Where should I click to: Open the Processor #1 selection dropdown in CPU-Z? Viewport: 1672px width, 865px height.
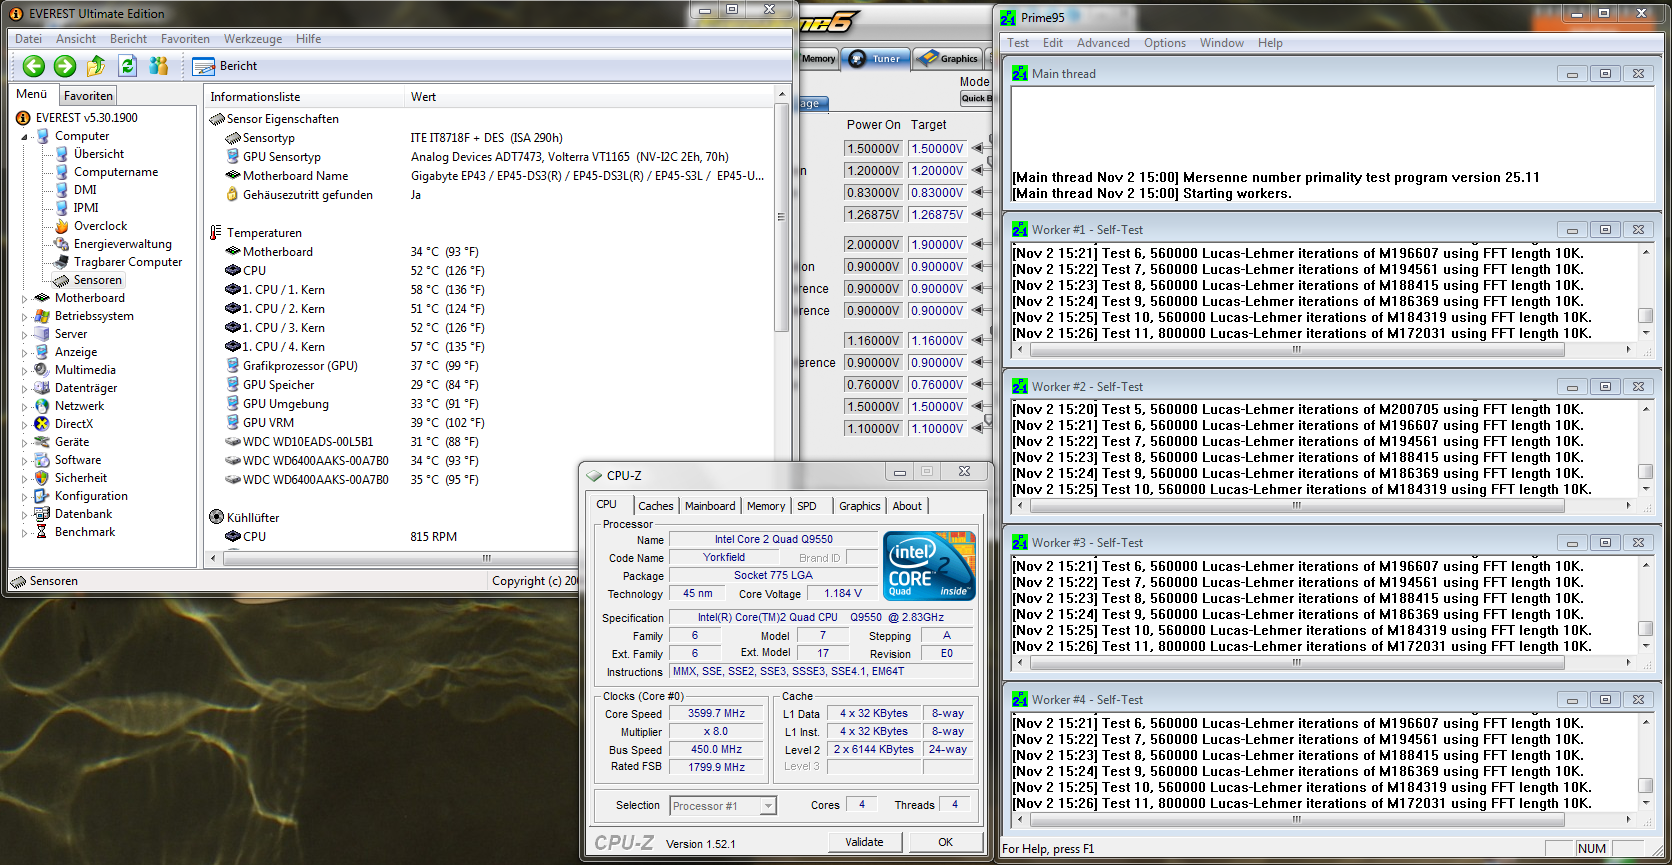tap(723, 806)
